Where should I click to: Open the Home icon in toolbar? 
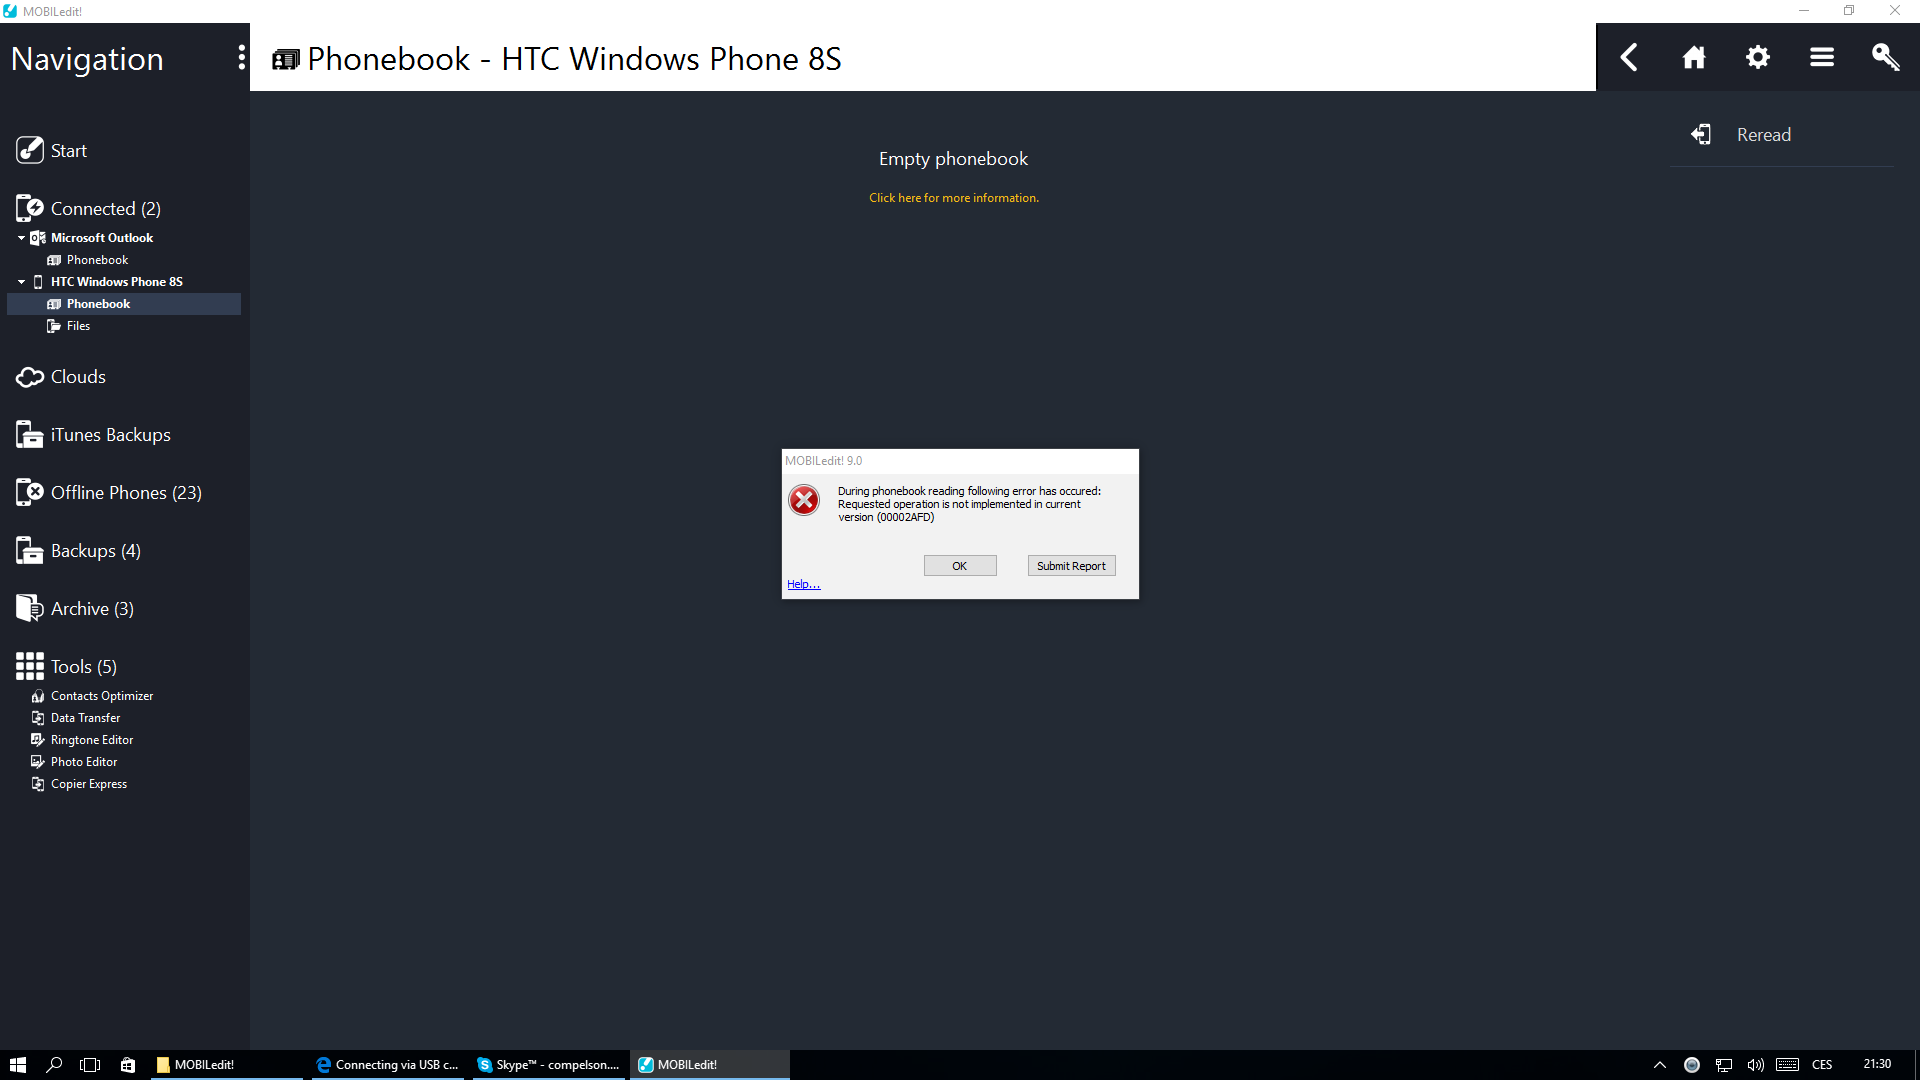[1693, 58]
